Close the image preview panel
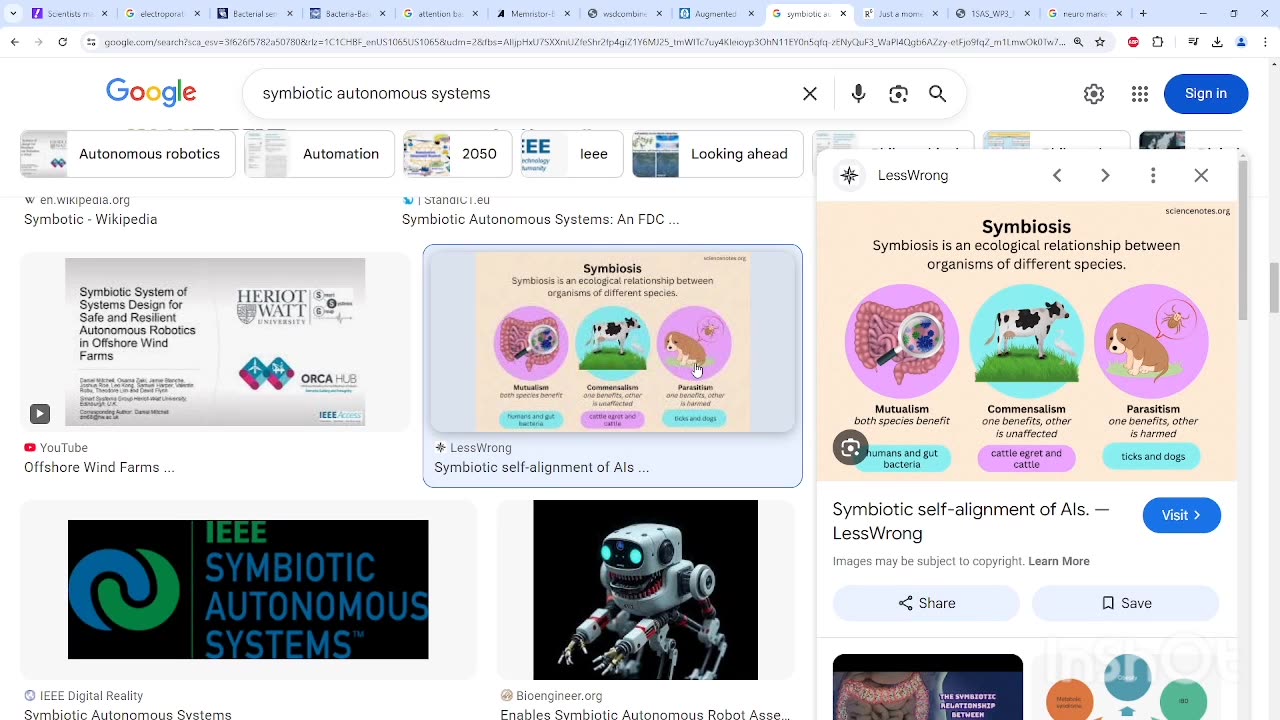 [1201, 175]
